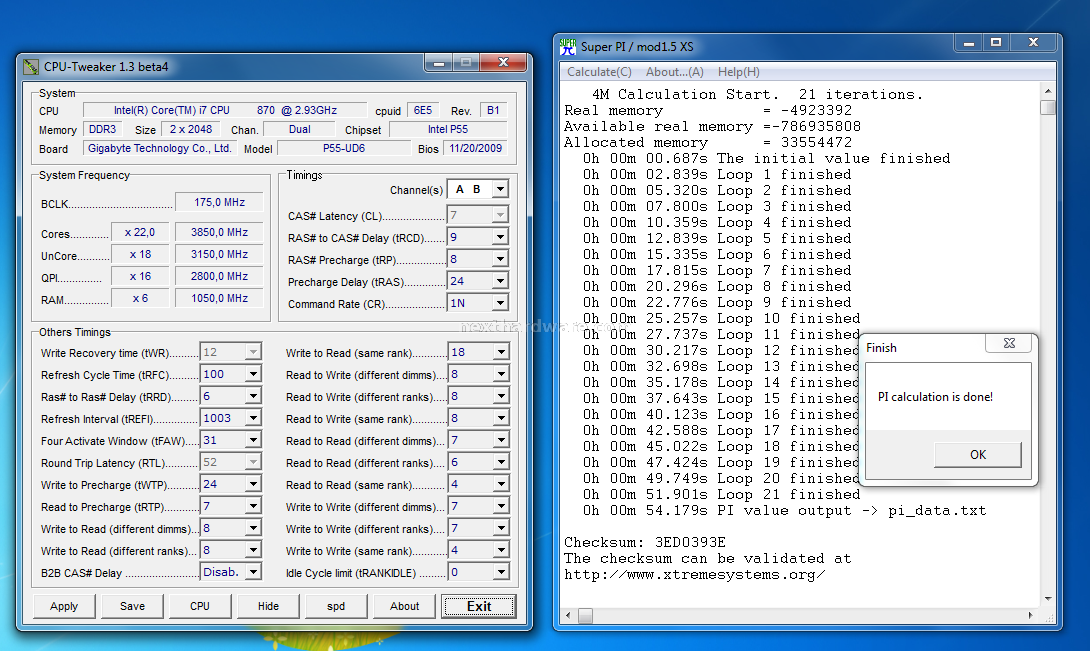Screen dimensions: 1090x651
Task: Click the http://www.xtremesystems.org/ text in Super PI
Action: [x=694, y=574]
